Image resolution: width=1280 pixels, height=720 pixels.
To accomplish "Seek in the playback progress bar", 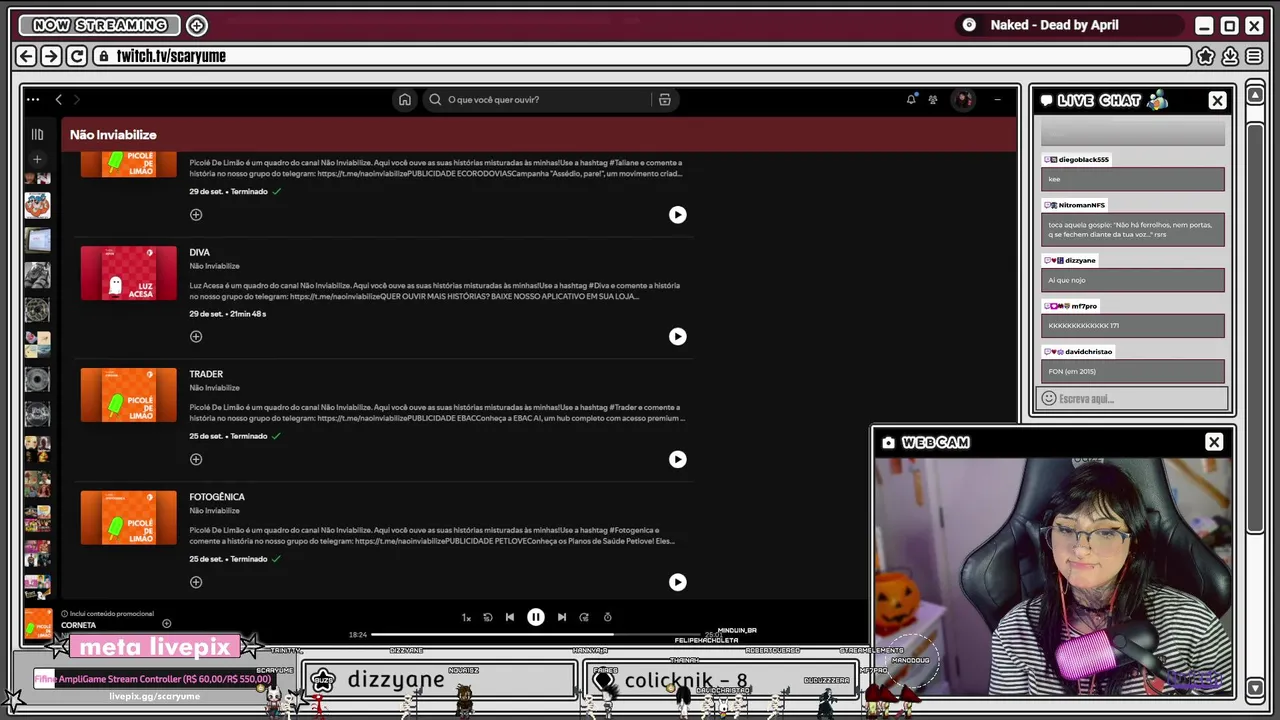I will pyautogui.click(x=536, y=634).
